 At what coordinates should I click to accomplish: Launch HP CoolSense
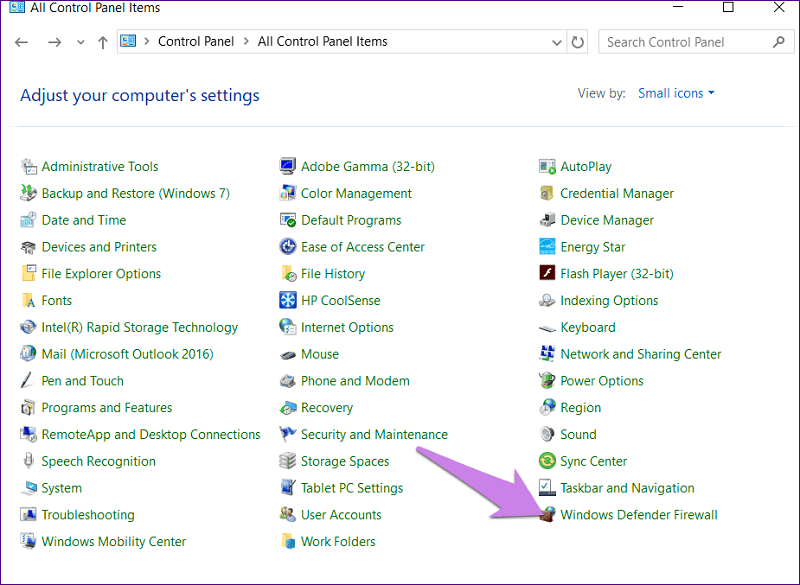[339, 299]
